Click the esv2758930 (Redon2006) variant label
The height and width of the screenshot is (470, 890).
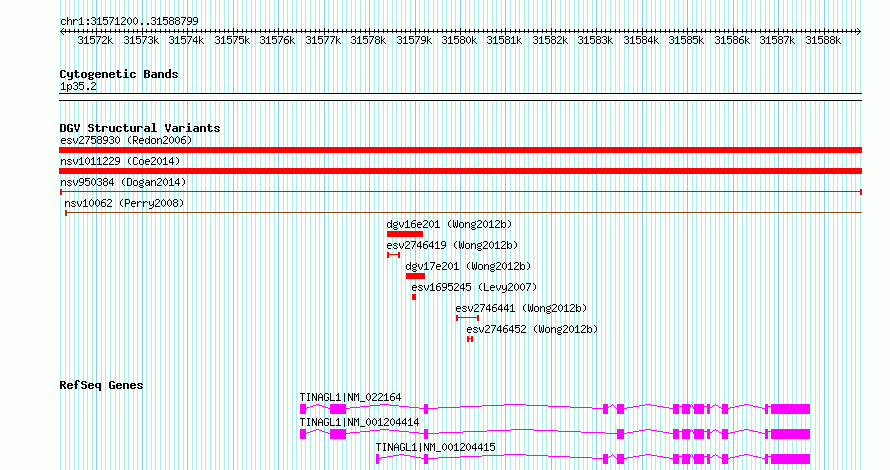click(126, 140)
